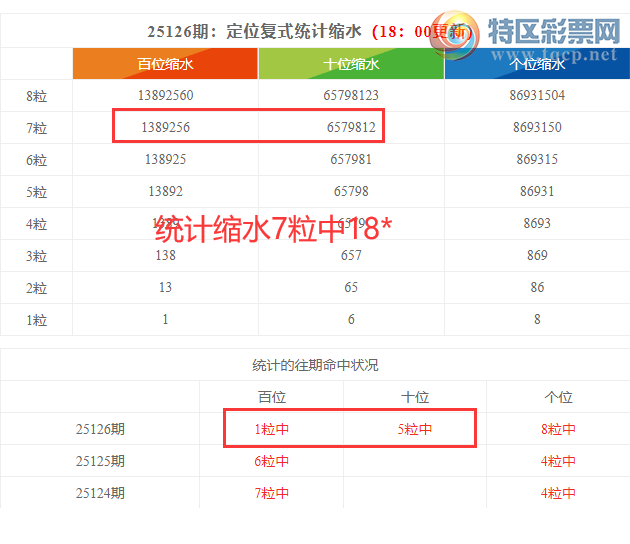Click cell value 13892560
This screenshot has height=544, width=630.
(x=166, y=95)
